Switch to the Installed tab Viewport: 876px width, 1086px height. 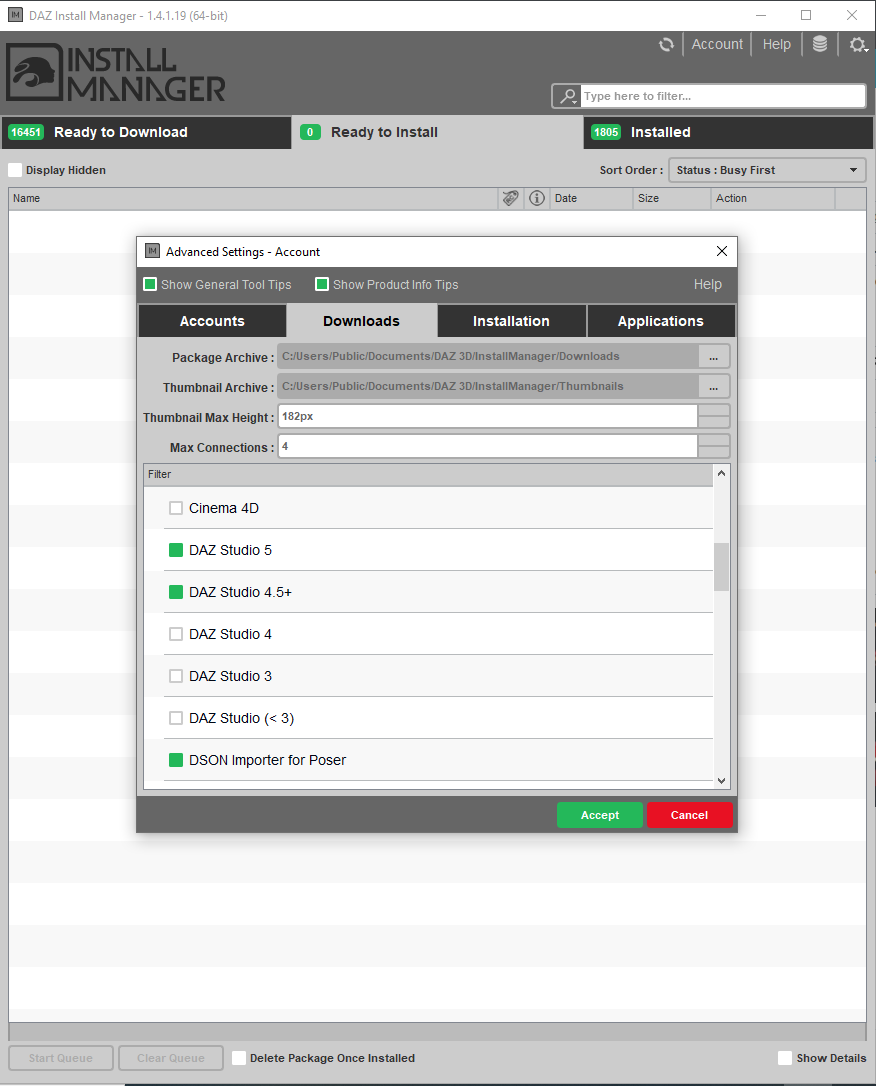(x=728, y=132)
